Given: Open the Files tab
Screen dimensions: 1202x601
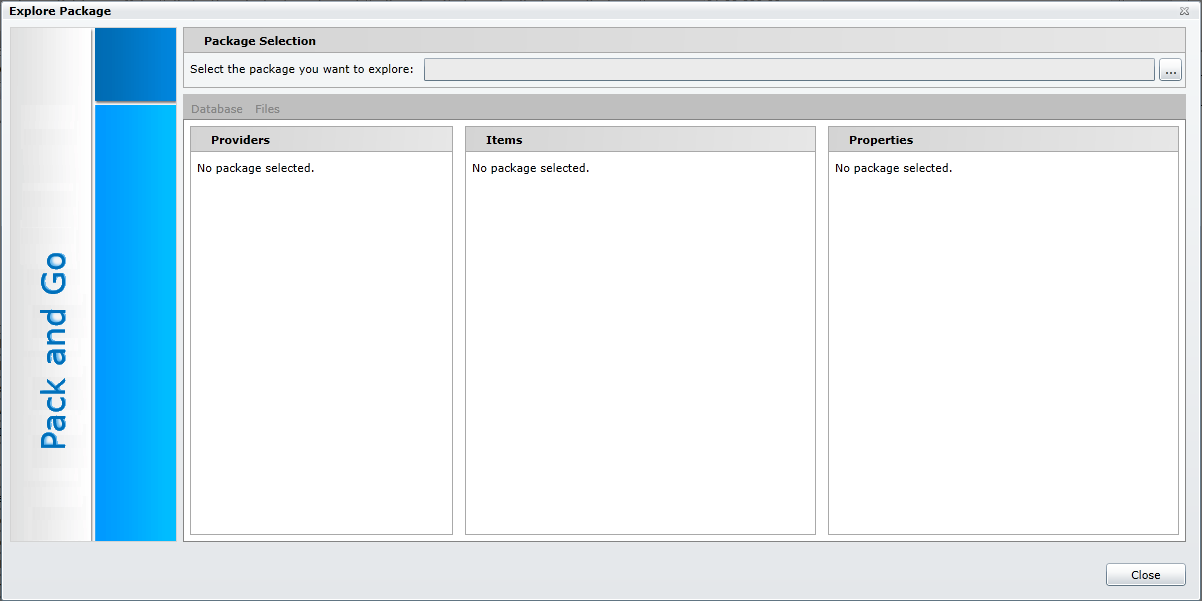Looking at the screenshot, I should click(267, 109).
